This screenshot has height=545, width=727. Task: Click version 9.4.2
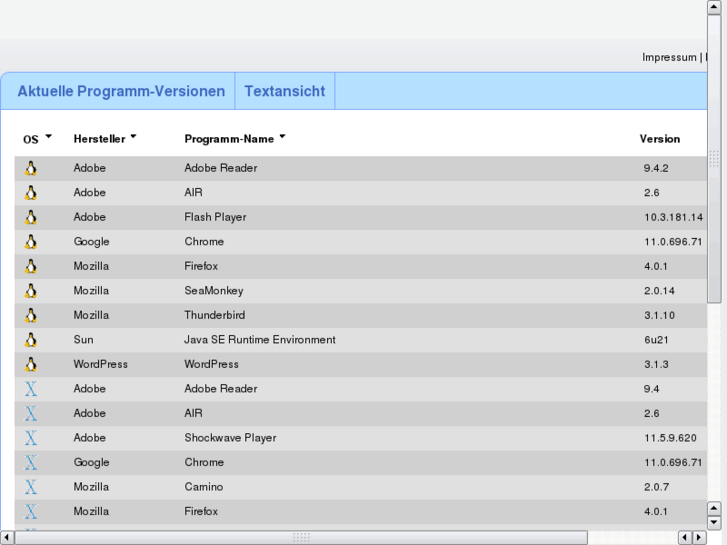[x=656, y=168]
